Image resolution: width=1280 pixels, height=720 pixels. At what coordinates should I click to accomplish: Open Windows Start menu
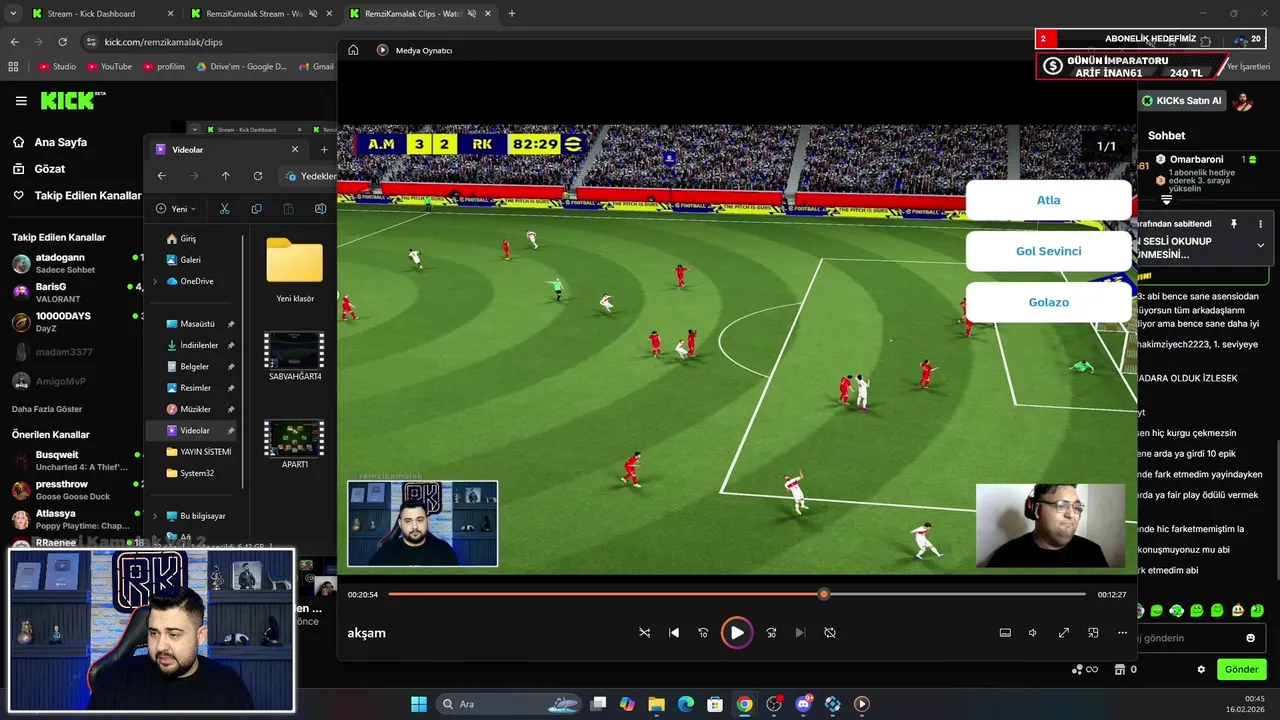418,704
